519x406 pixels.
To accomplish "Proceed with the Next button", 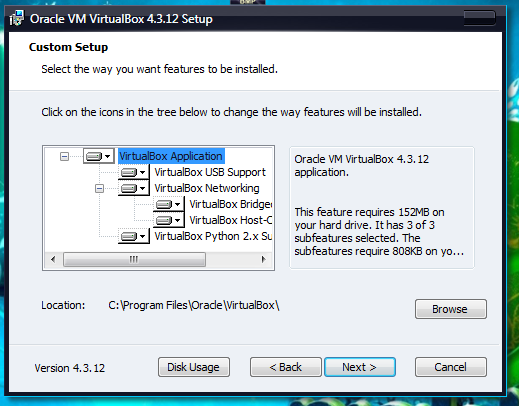I will [x=360, y=367].
